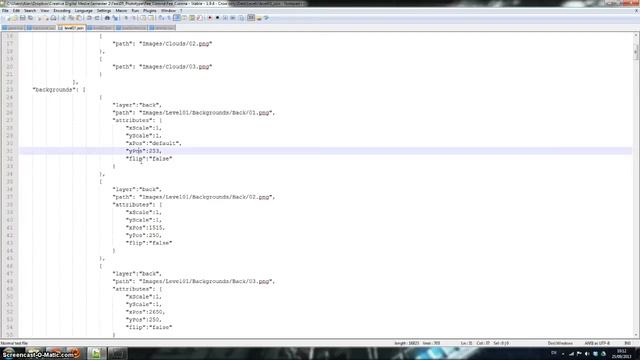Click the volume icon in system tray

[x=587, y=353]
